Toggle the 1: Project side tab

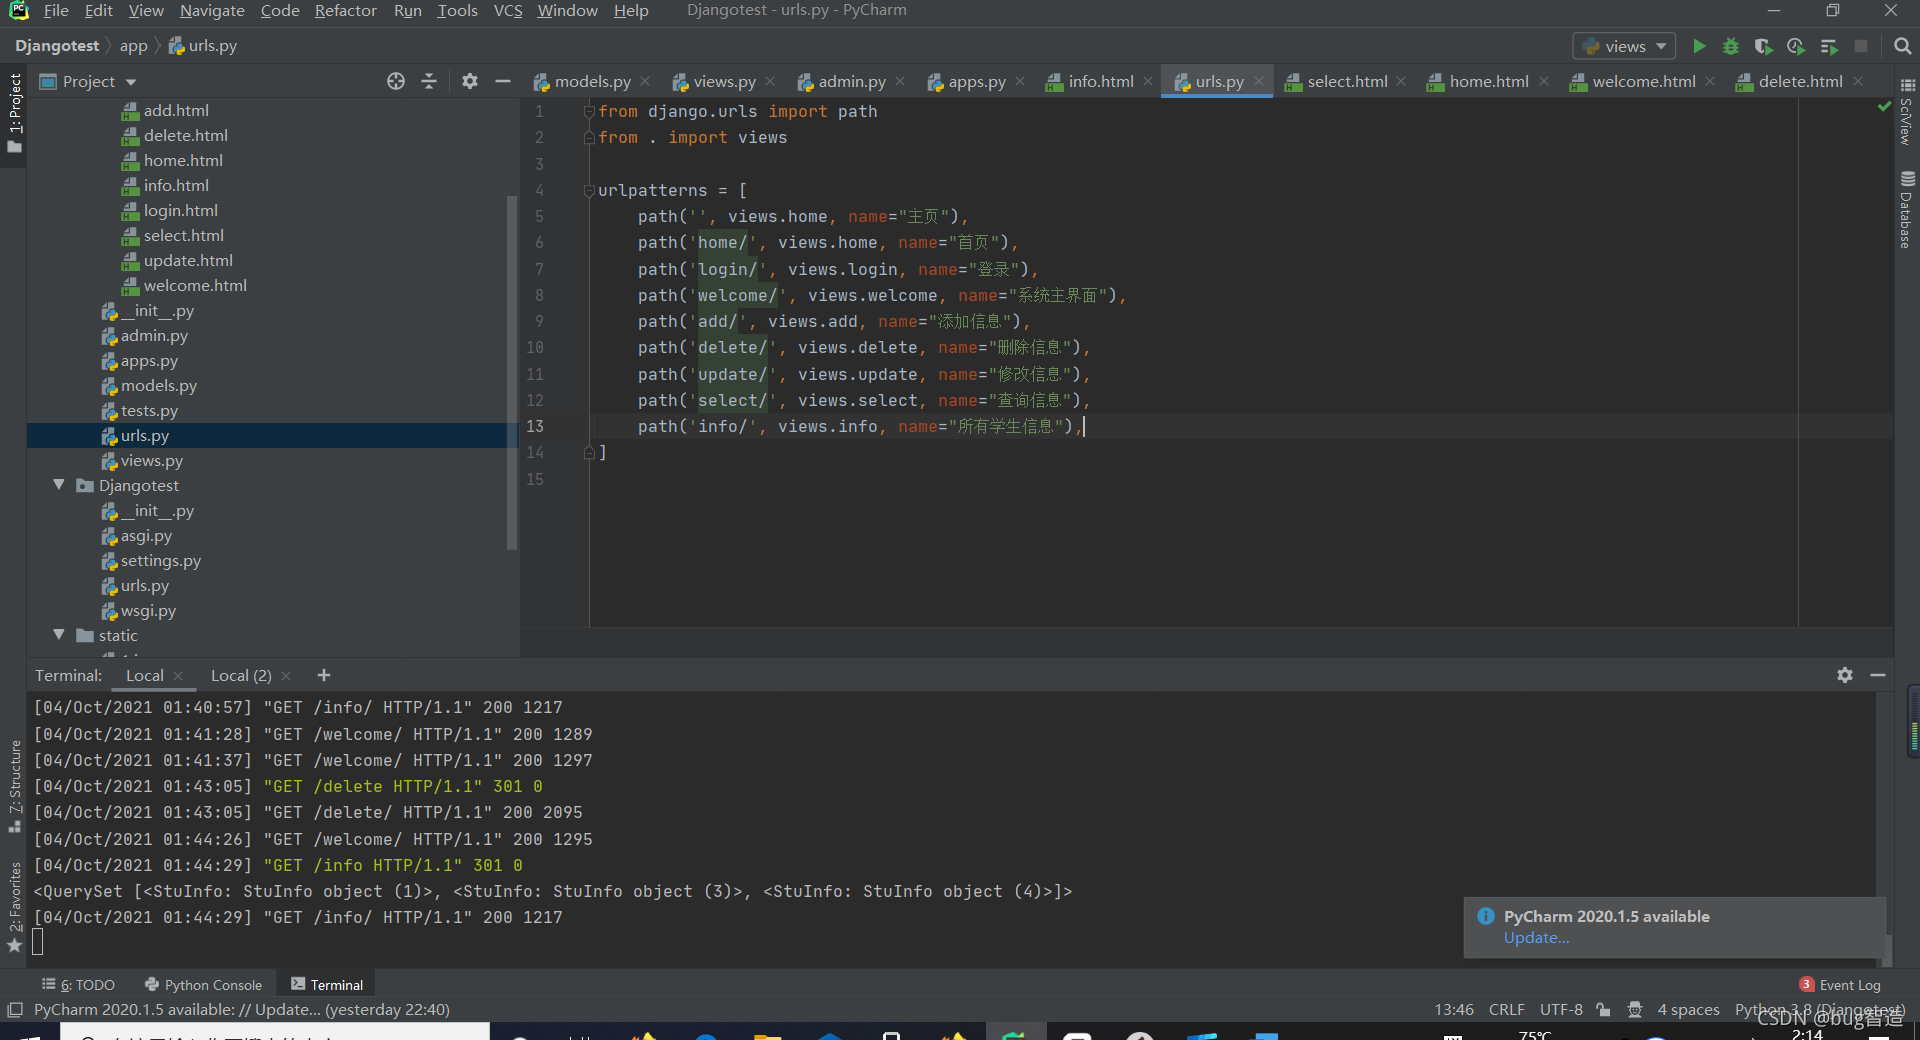tap(14, 113)
